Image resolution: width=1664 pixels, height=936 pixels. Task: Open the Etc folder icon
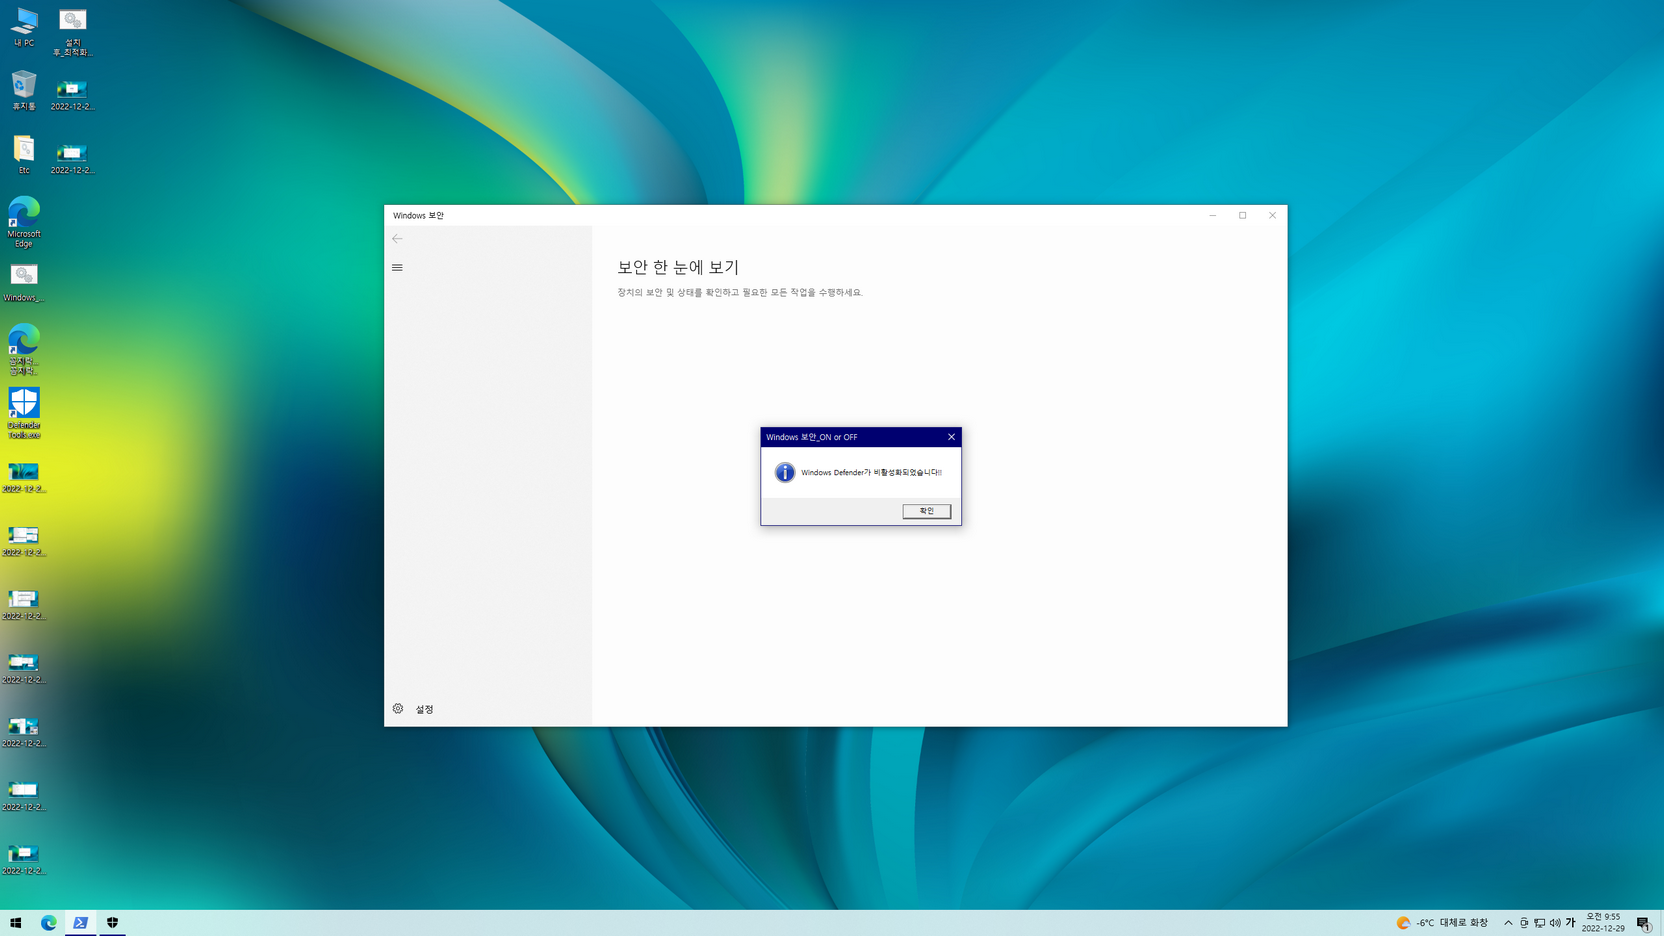tap(24, 155)
